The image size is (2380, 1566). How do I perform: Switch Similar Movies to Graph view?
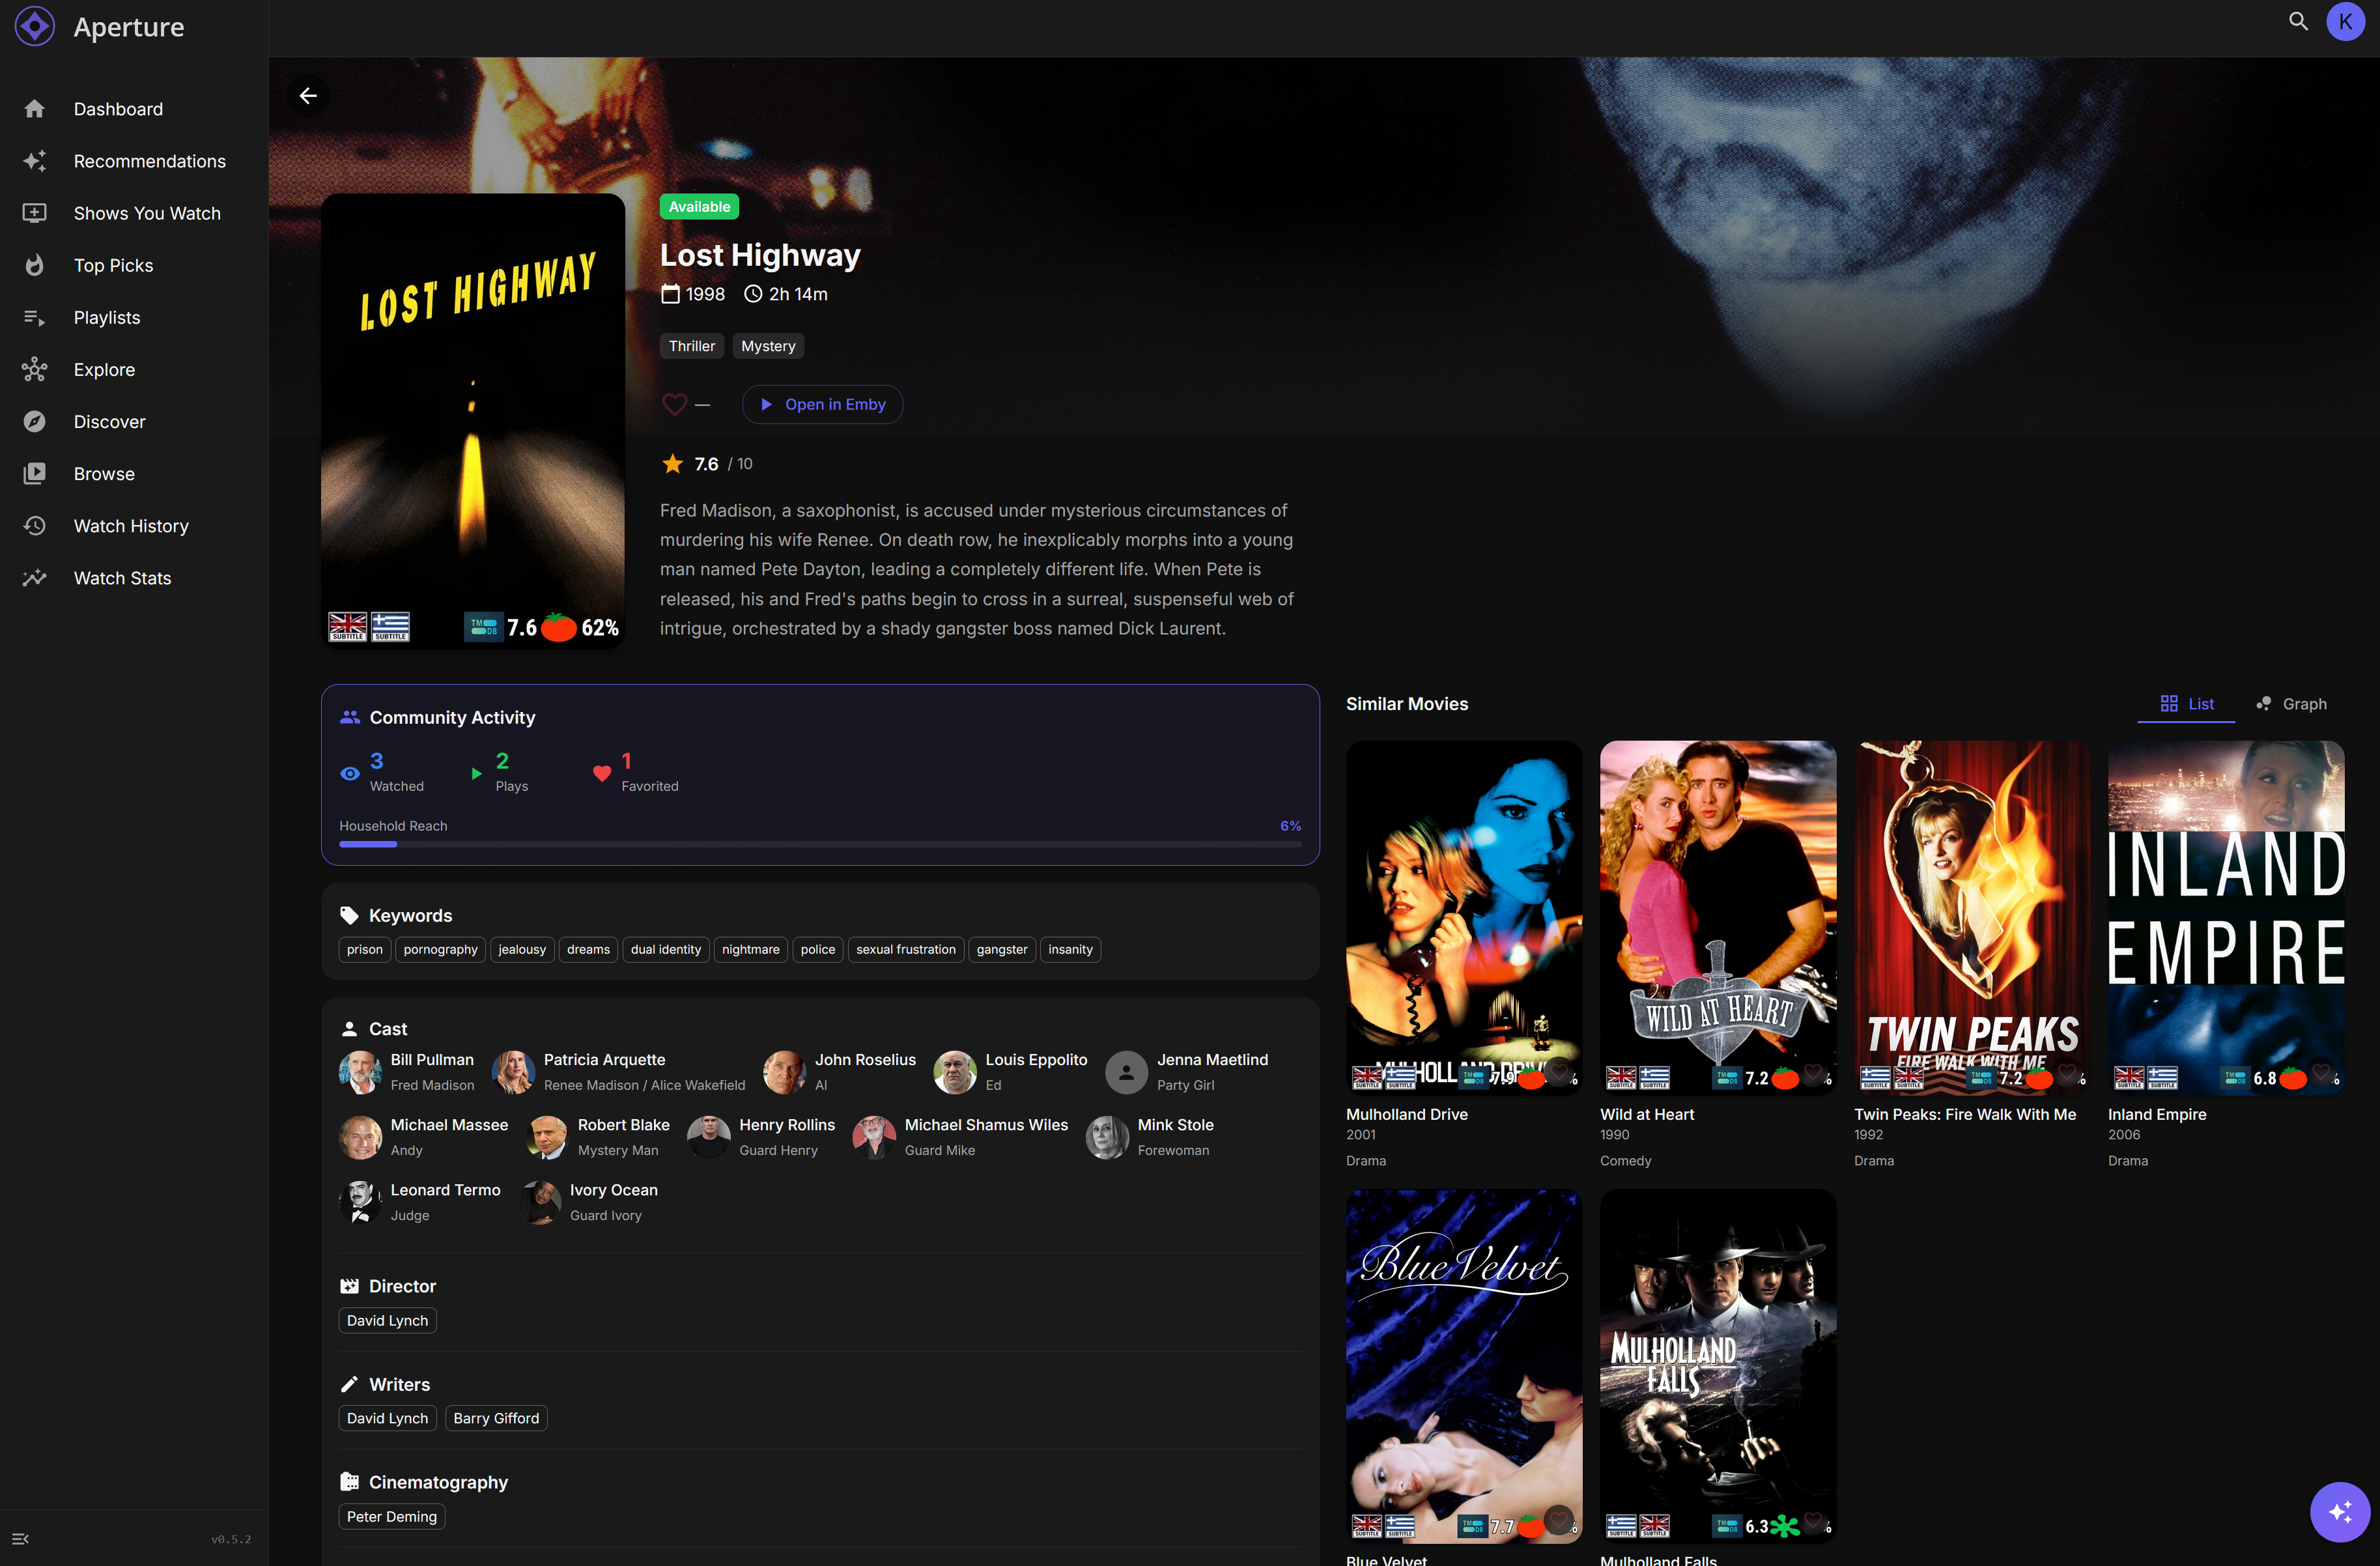[x=2291, y=704]
